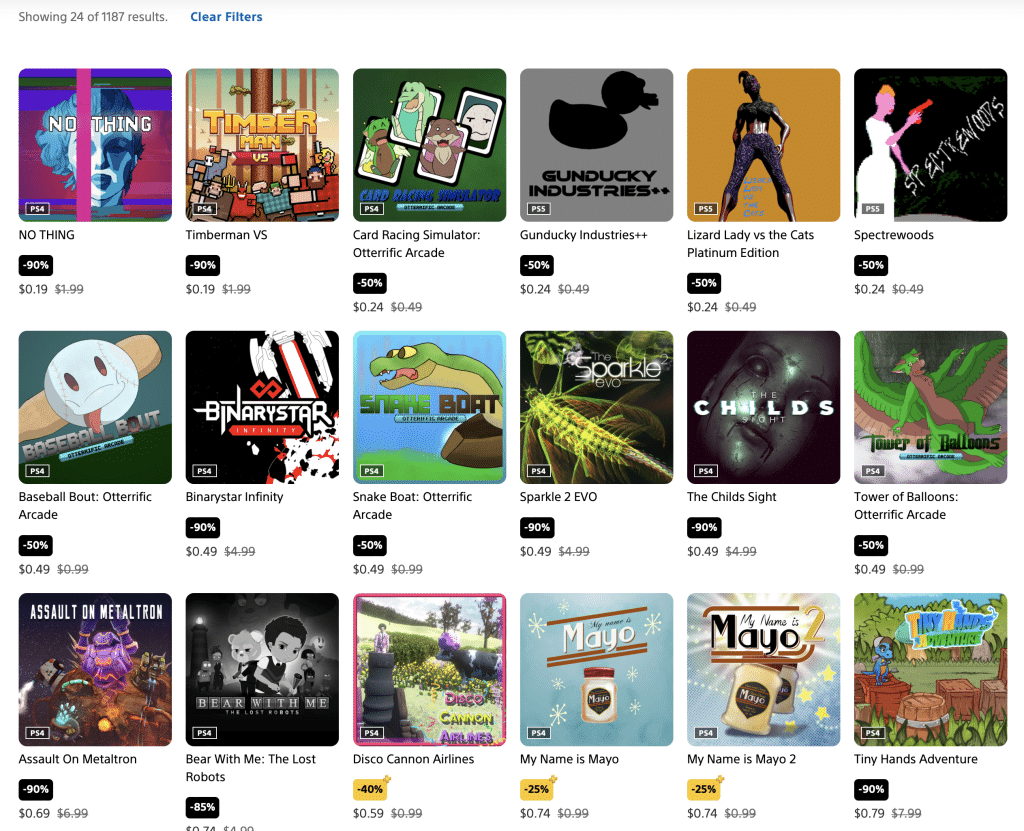1024x831 pixels.
Task: Select the Snake Boat: Otterrific Arcade thumbnail
Action: click(429, 407)
